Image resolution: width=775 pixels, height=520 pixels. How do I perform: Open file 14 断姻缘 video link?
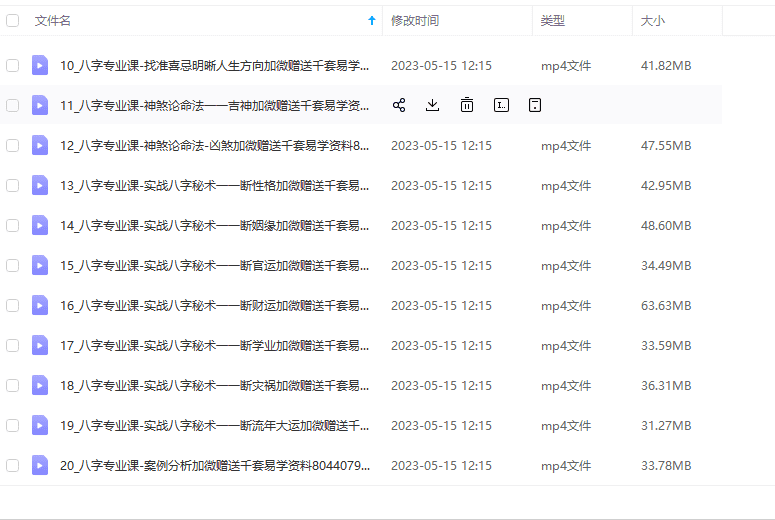(x=214, y=225)
